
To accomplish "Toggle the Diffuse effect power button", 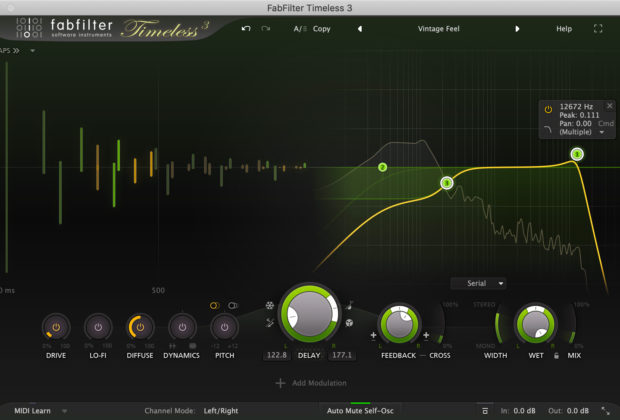I will (140, 327).
